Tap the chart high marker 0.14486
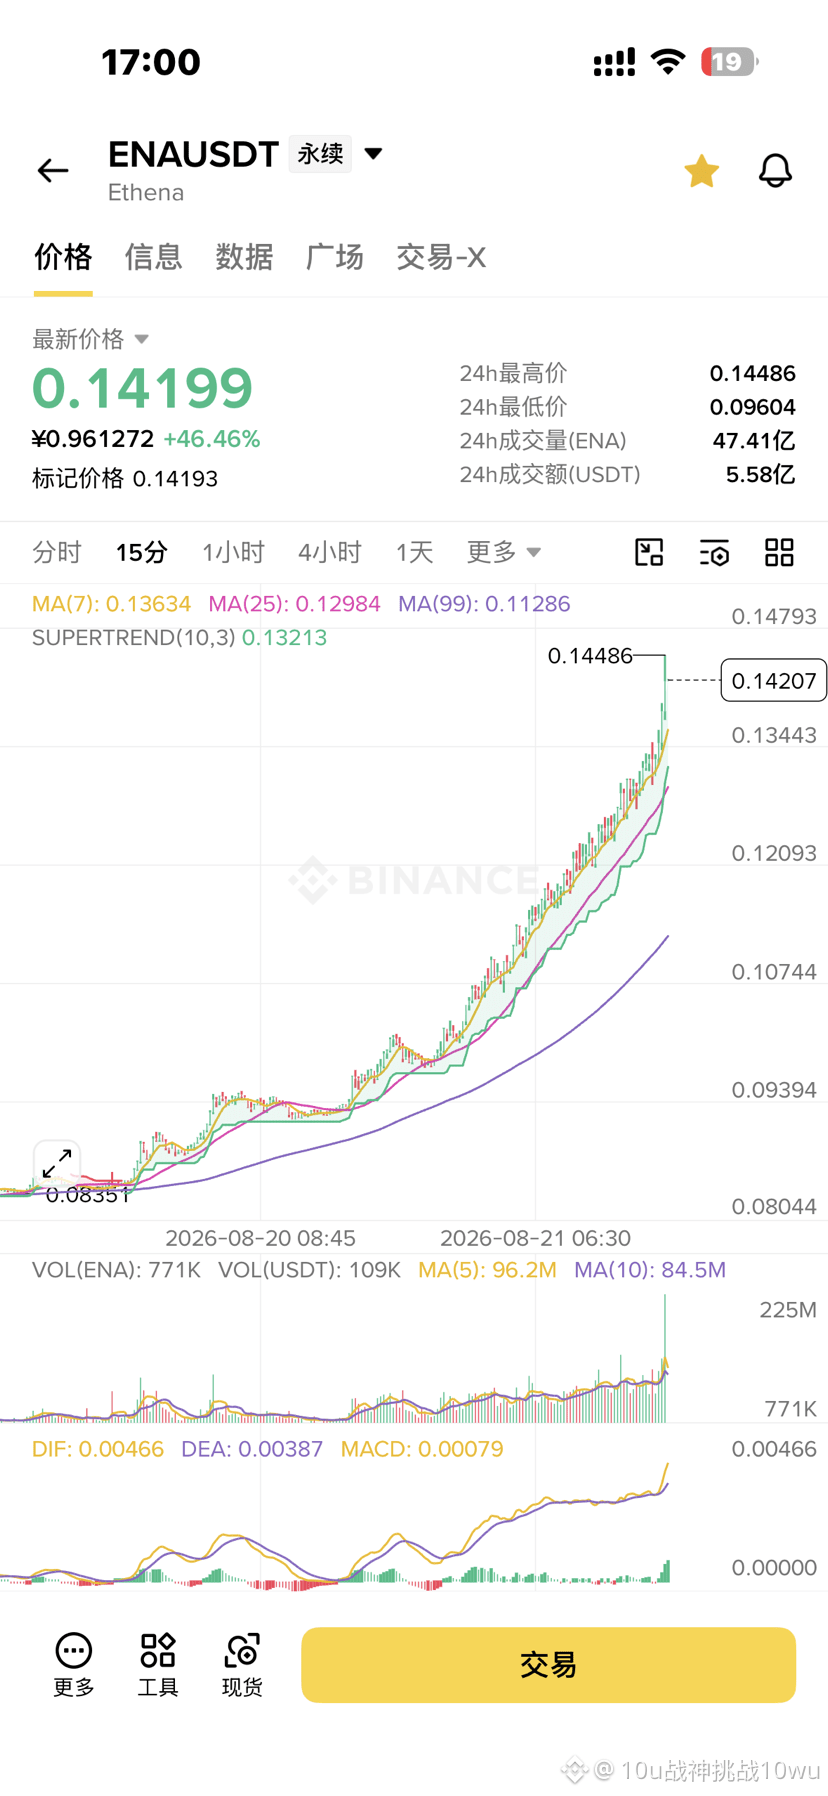Screen dimensions: 828x1796 pyautogui.click(x=590, y=656)
